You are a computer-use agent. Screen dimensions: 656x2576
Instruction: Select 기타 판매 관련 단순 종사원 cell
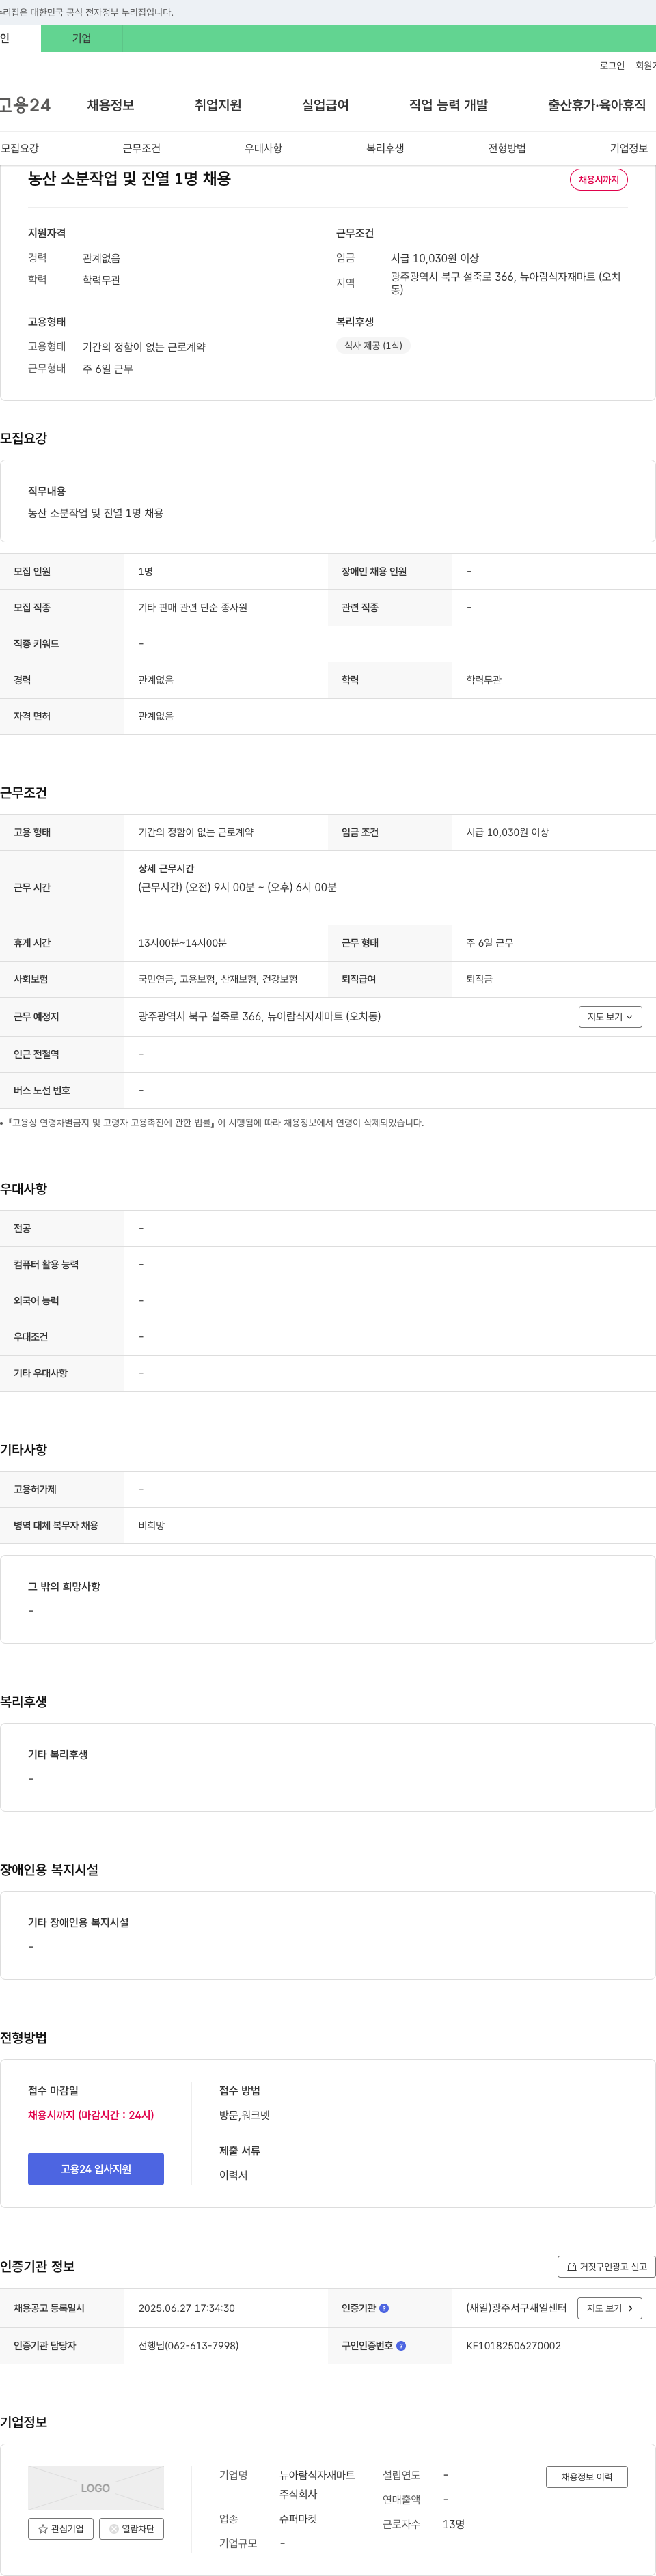point(192,608)
